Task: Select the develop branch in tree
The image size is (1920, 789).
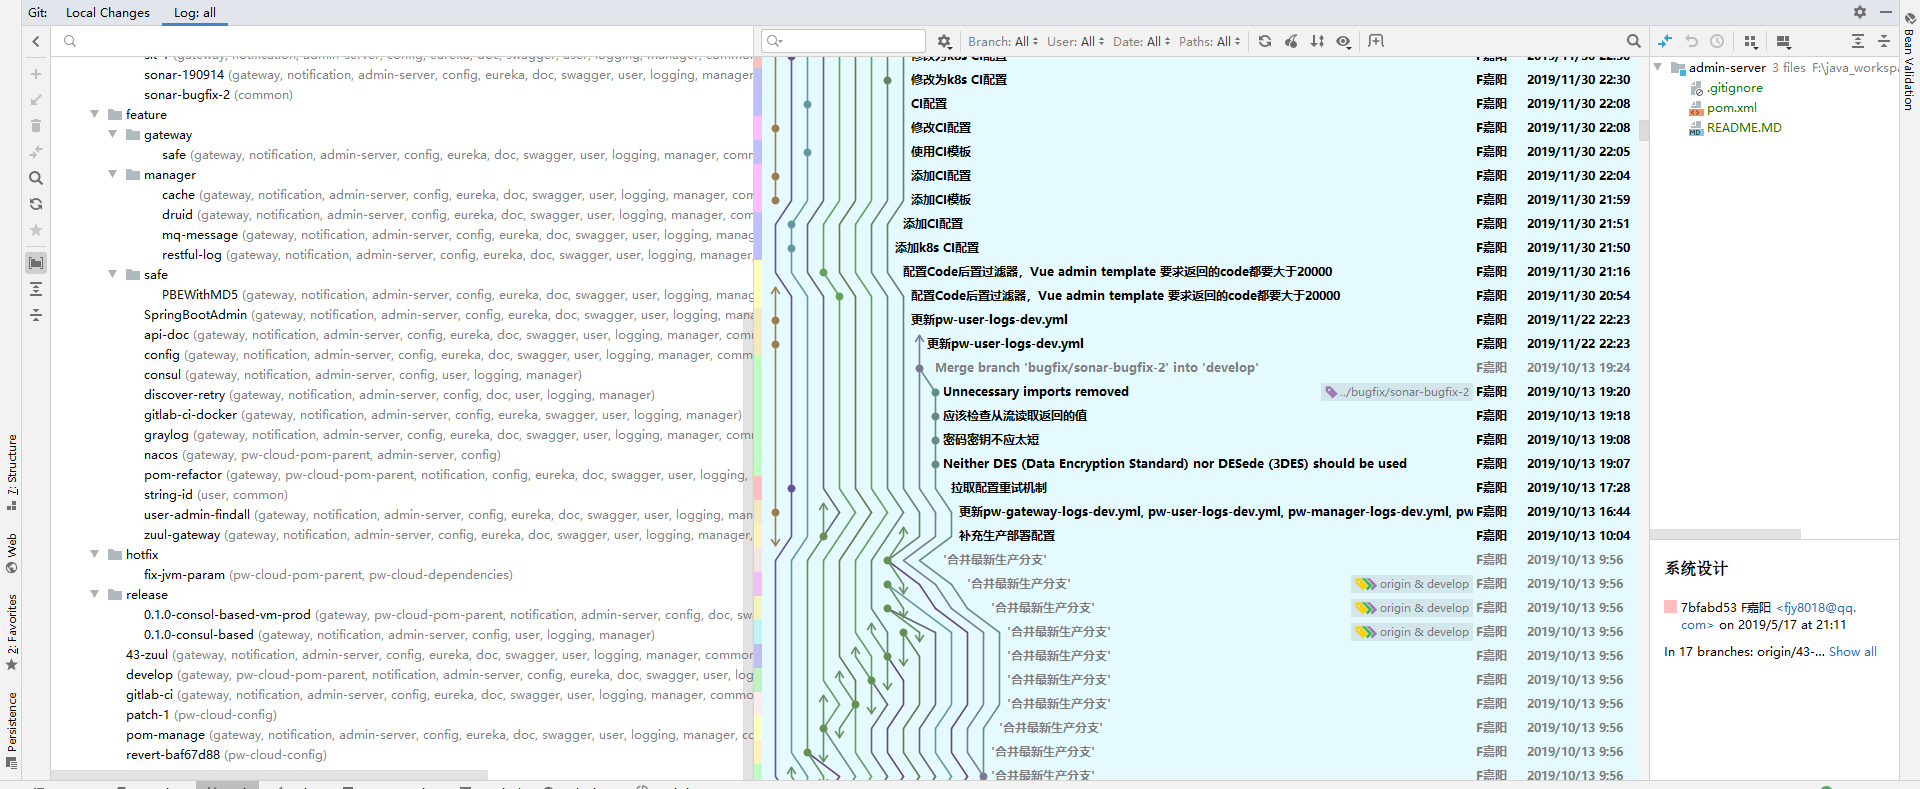Action: pyautogui.click(x=149, y=675)
